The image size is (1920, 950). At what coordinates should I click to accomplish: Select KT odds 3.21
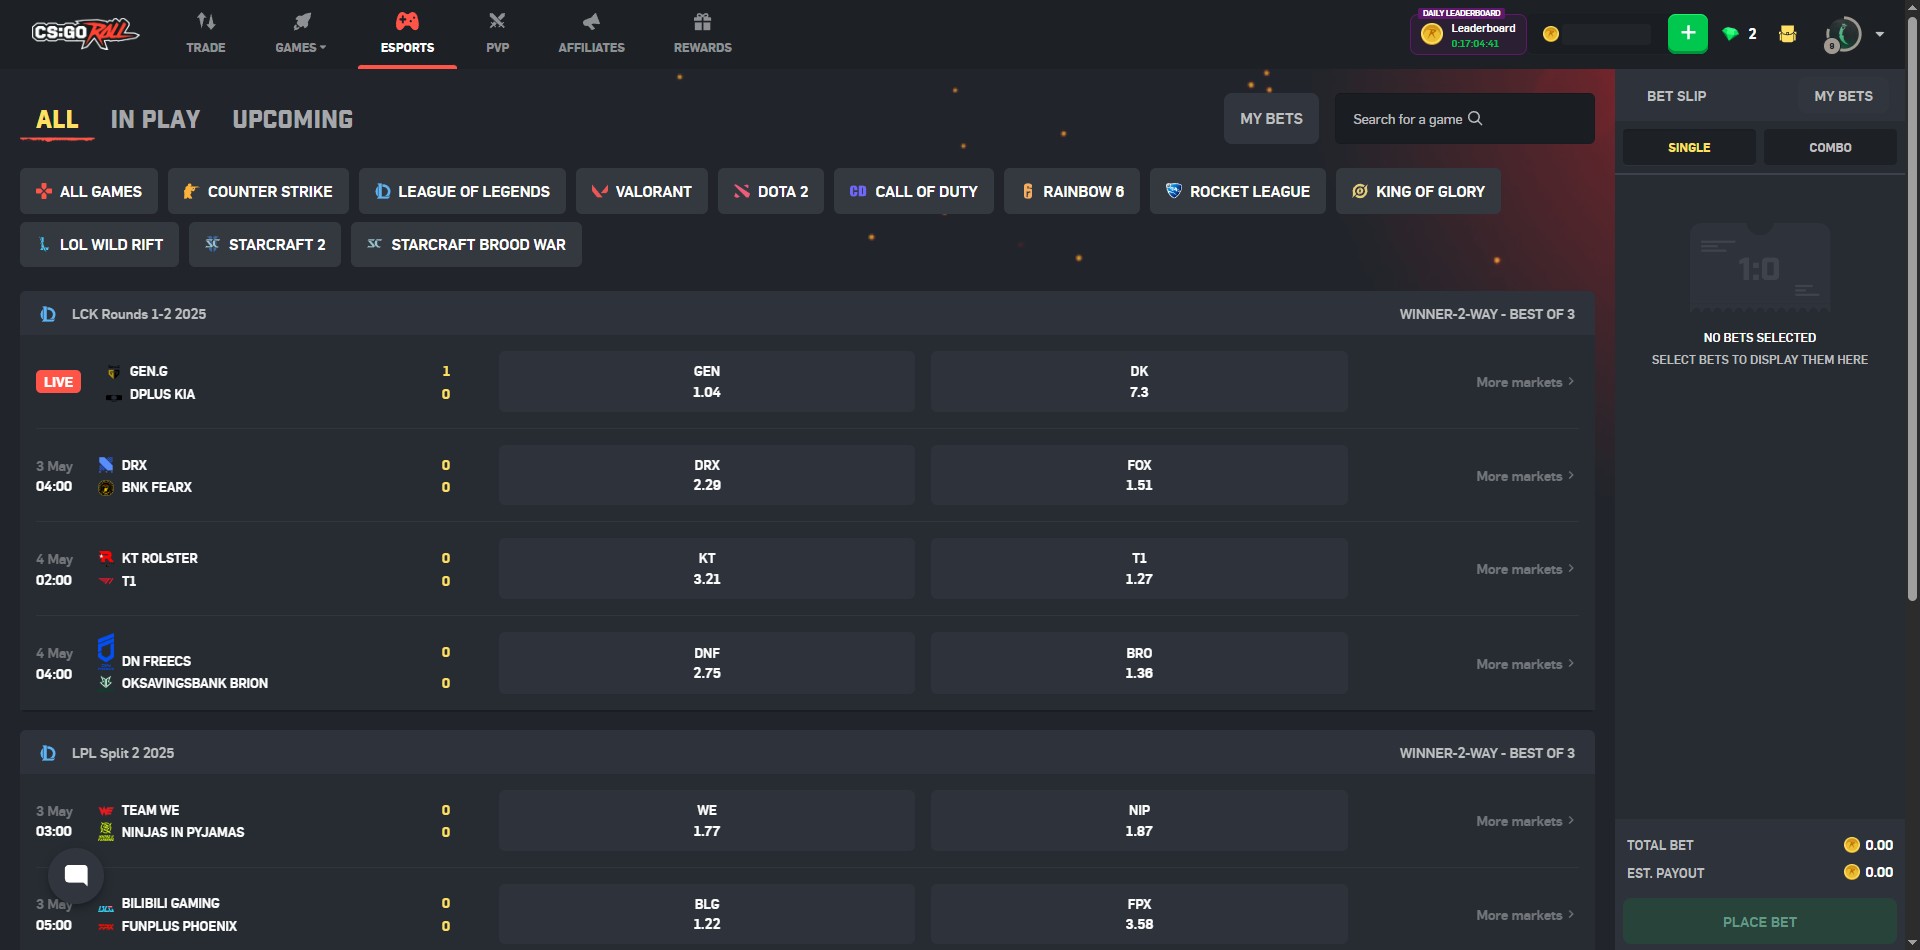point(707,568)
